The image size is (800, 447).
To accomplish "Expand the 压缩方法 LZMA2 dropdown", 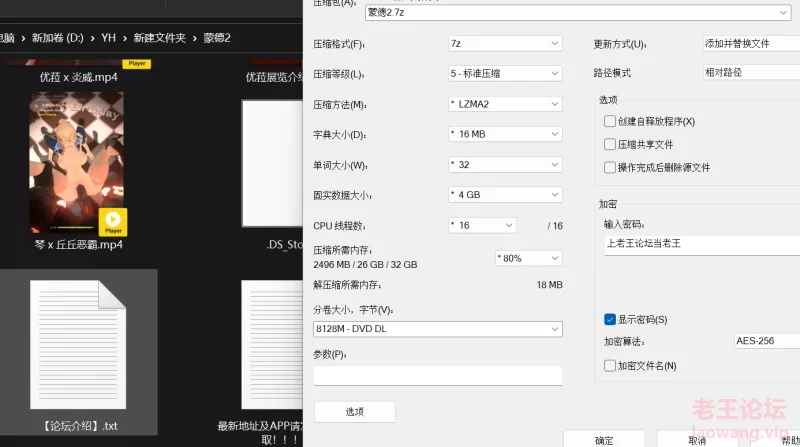I will click(504, 105).
